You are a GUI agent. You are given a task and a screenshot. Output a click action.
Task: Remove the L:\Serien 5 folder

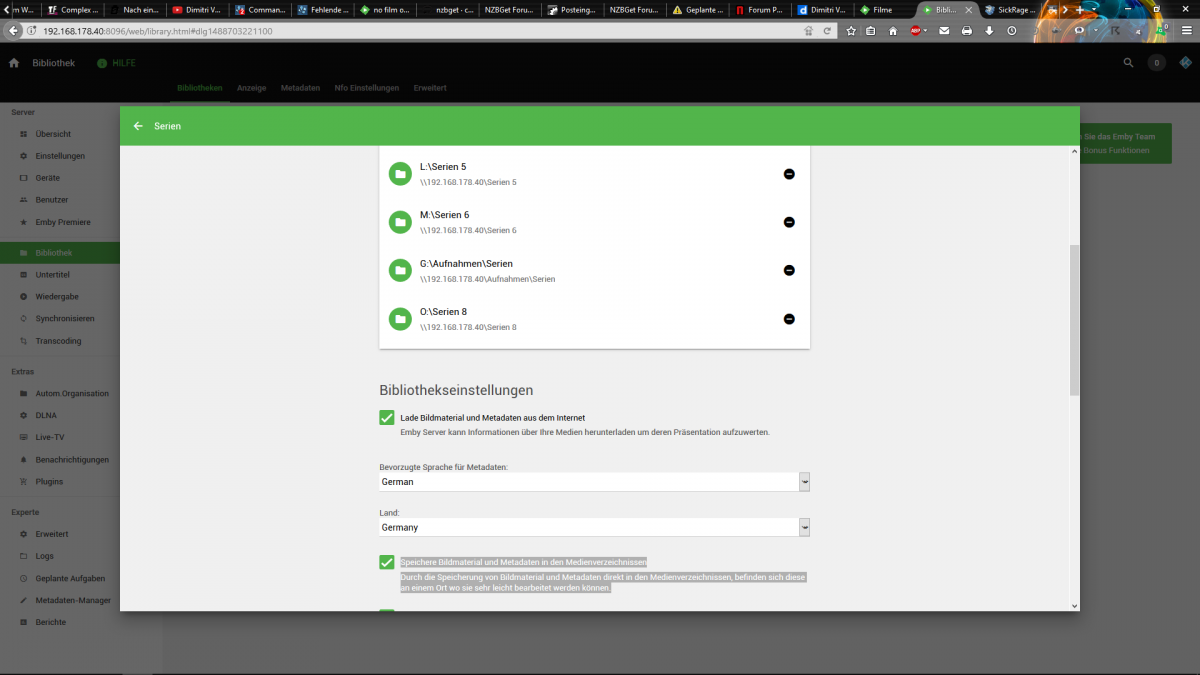(x=789, y=174)
